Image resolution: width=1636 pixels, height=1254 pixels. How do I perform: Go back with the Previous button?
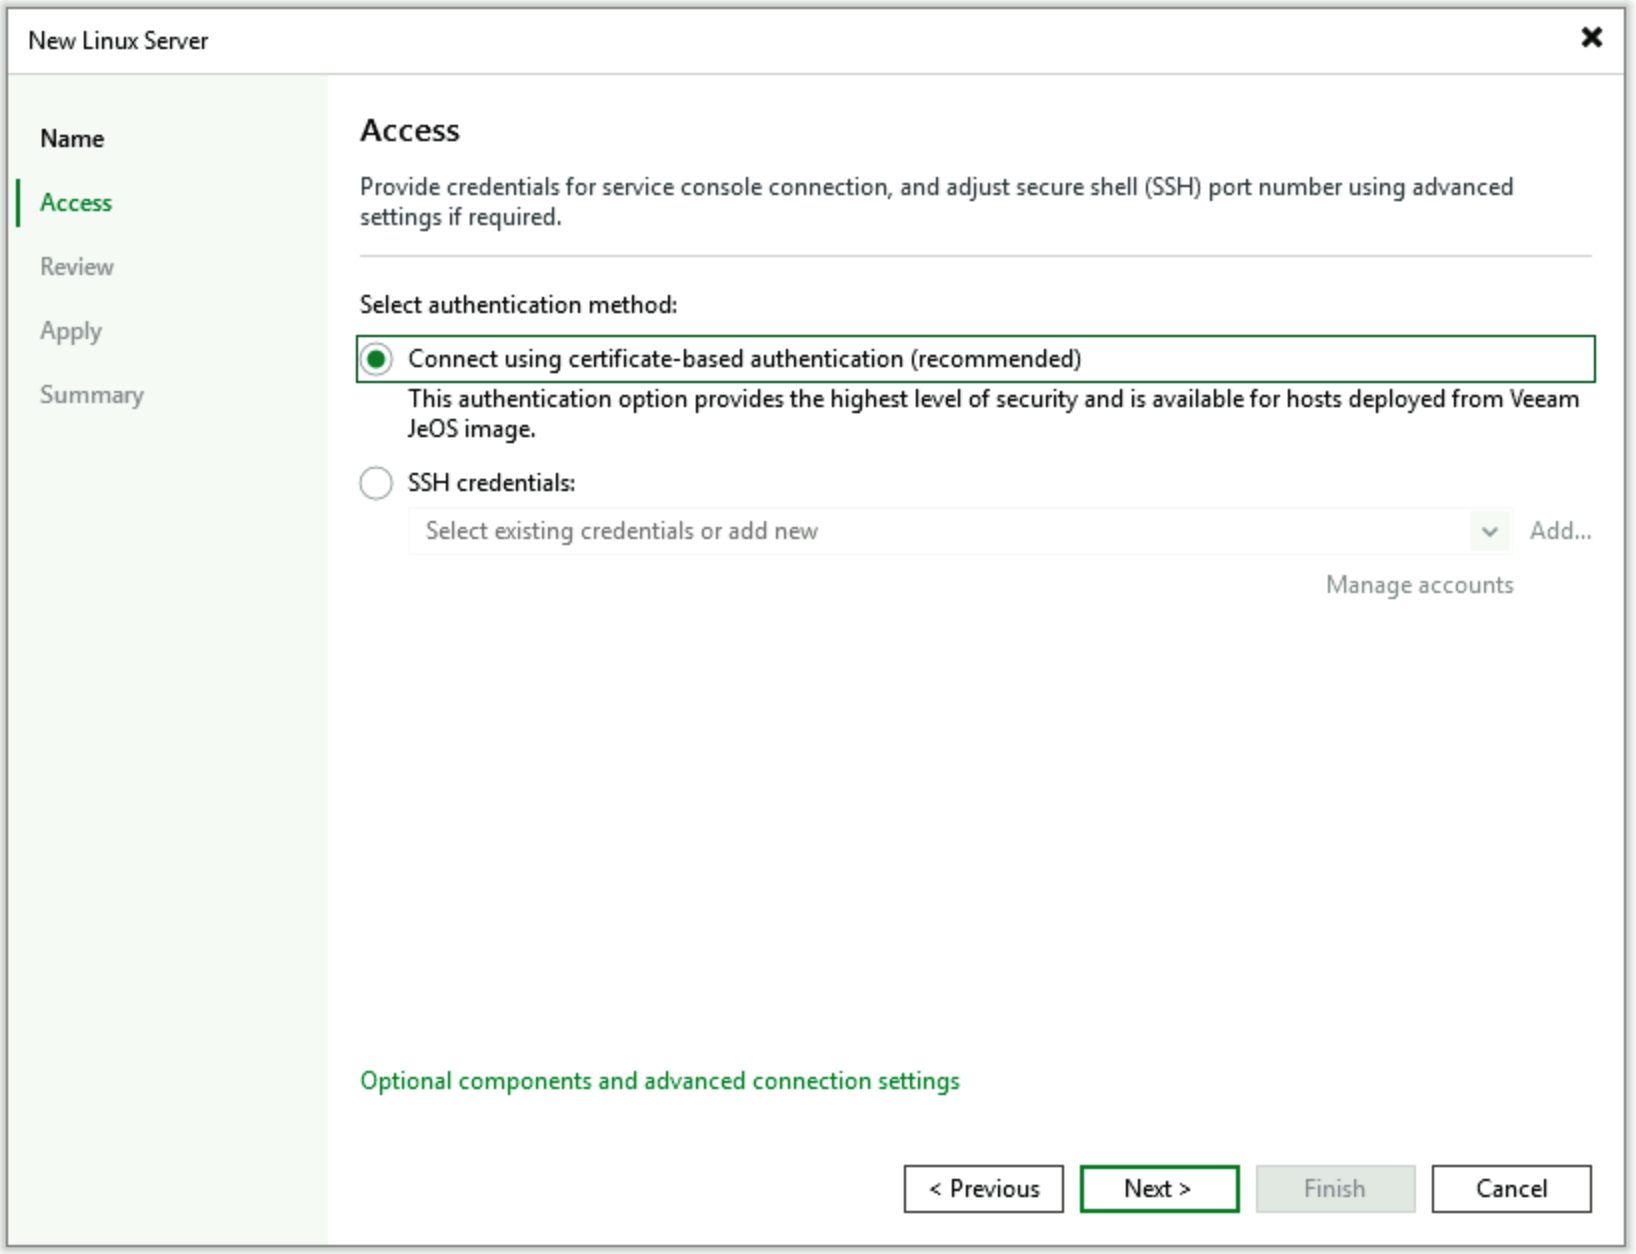983,1189
